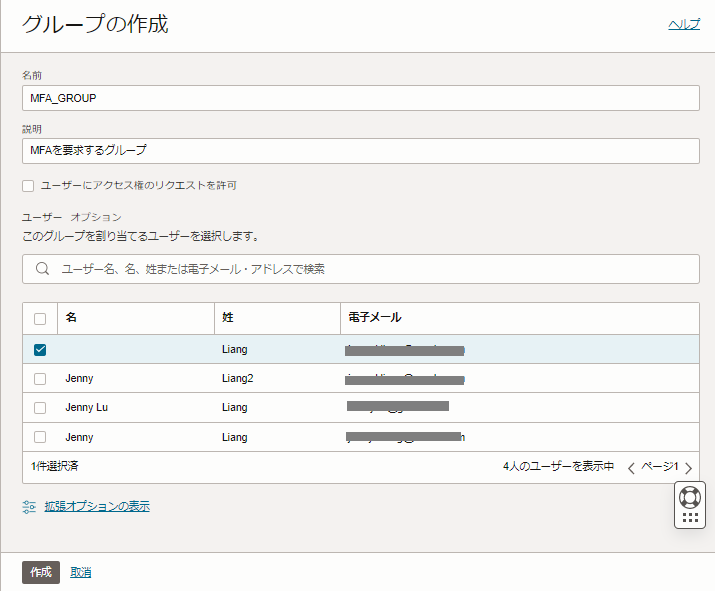Focus the 説明 description field
The image size is (715, 591).
pyautogui.click(x=360, y=150)
